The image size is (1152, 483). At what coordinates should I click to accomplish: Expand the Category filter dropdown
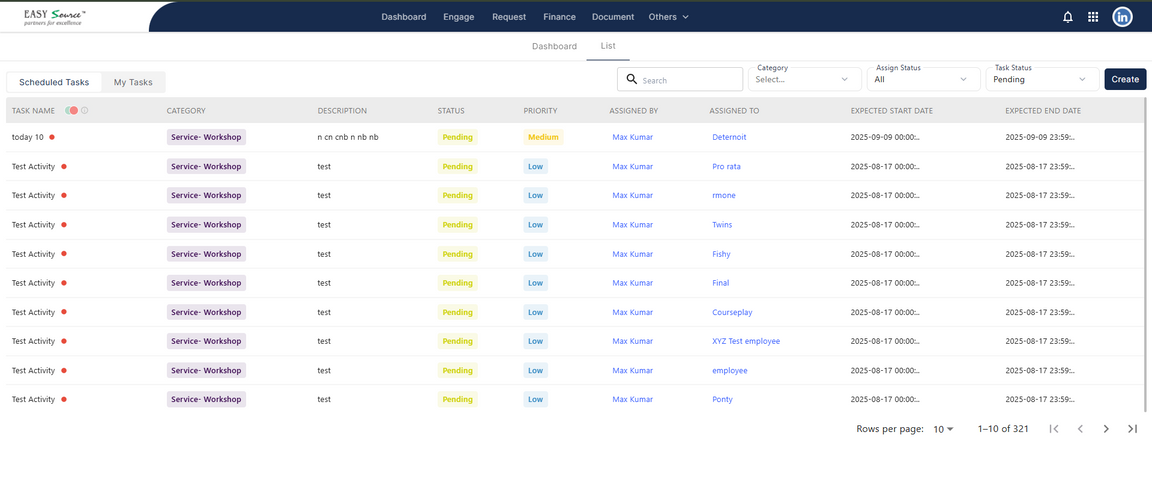804,80
